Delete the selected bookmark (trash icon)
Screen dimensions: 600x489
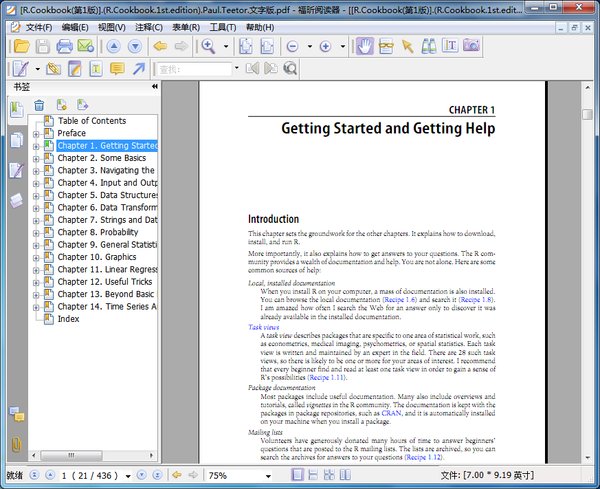pos(39,105)
